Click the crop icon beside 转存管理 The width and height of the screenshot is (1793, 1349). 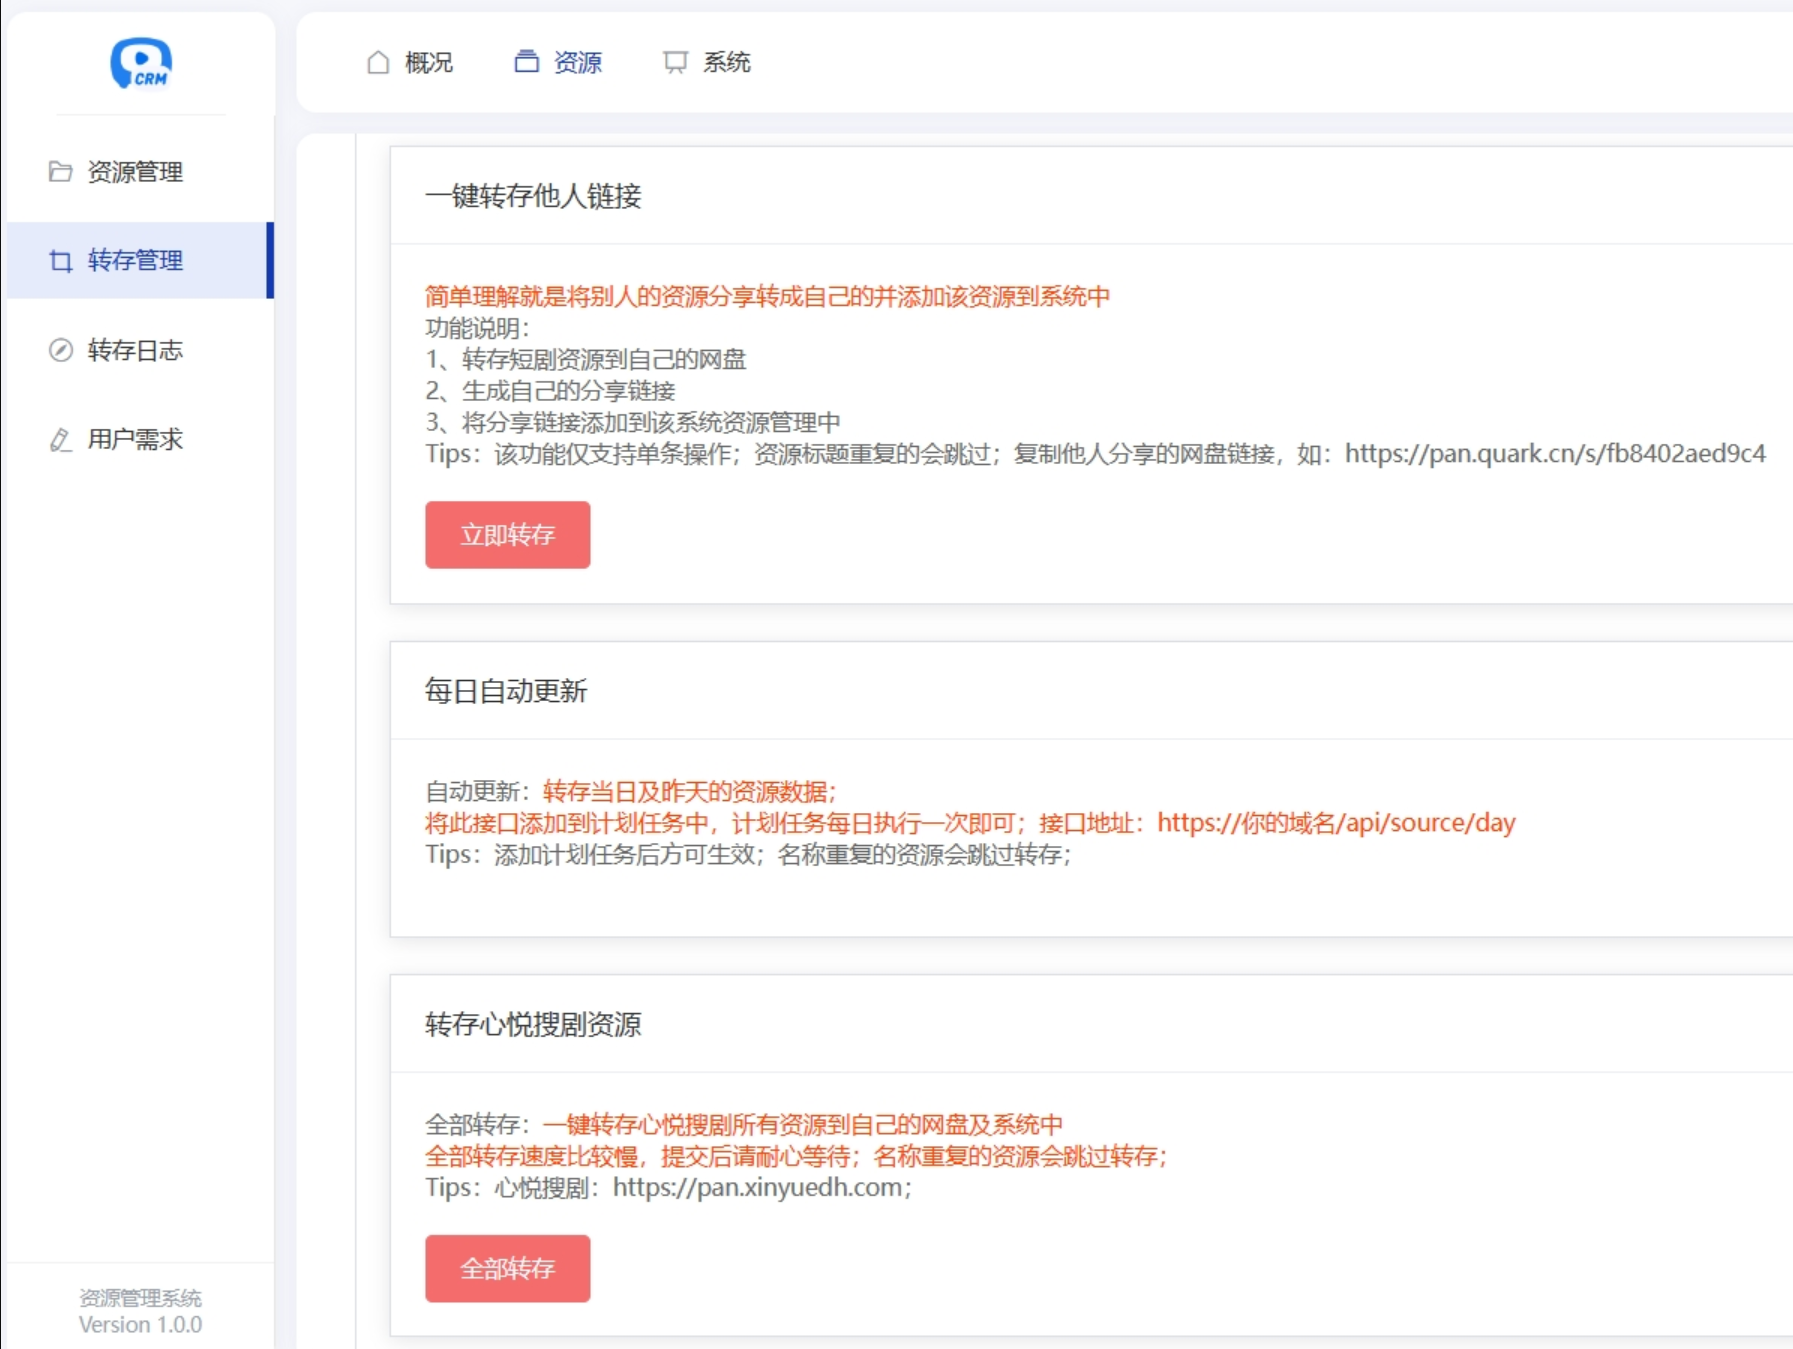coord(60,261)
